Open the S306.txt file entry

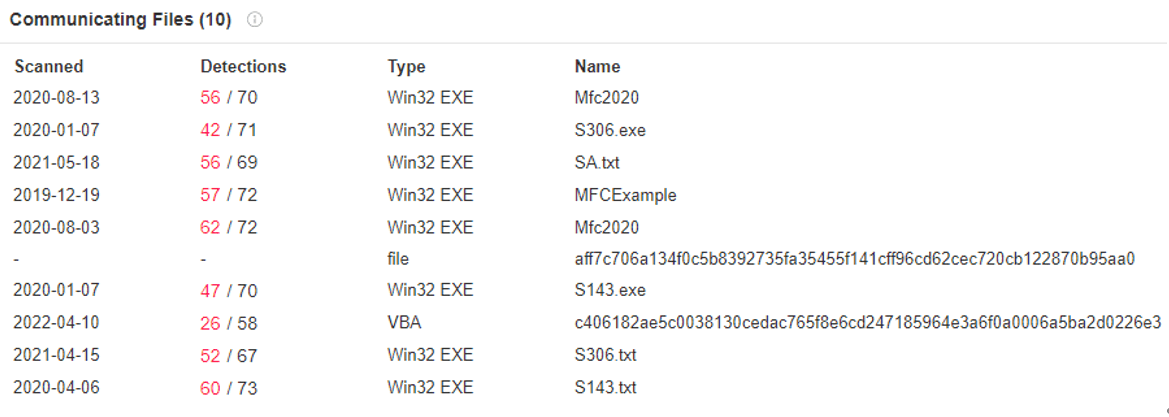pyautogui.click(x=605, y=355)
